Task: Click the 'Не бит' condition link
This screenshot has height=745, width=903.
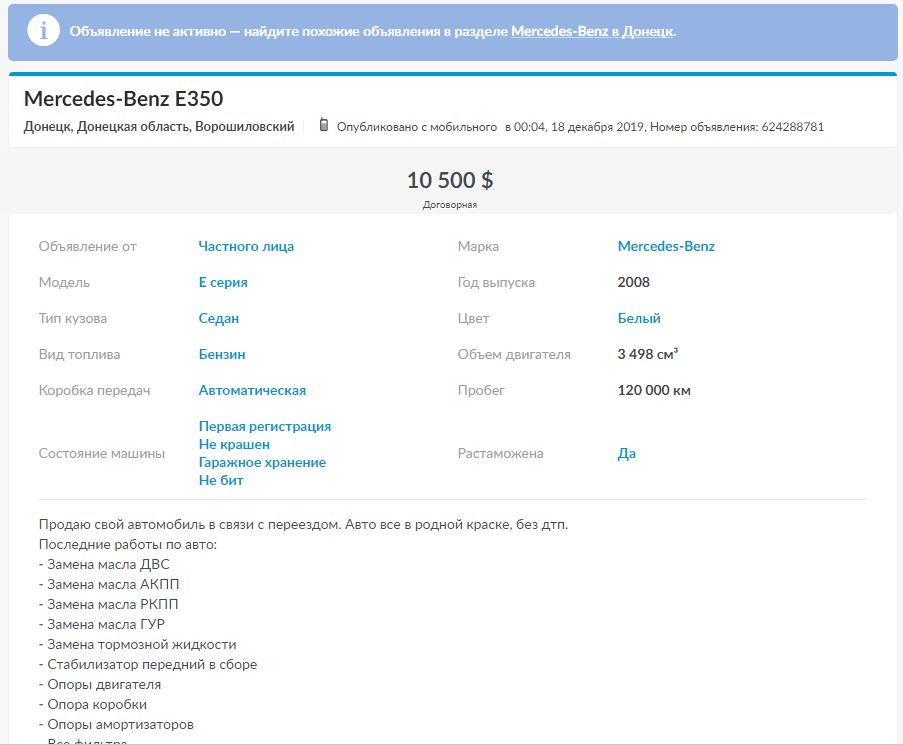Action: [221, 480]
